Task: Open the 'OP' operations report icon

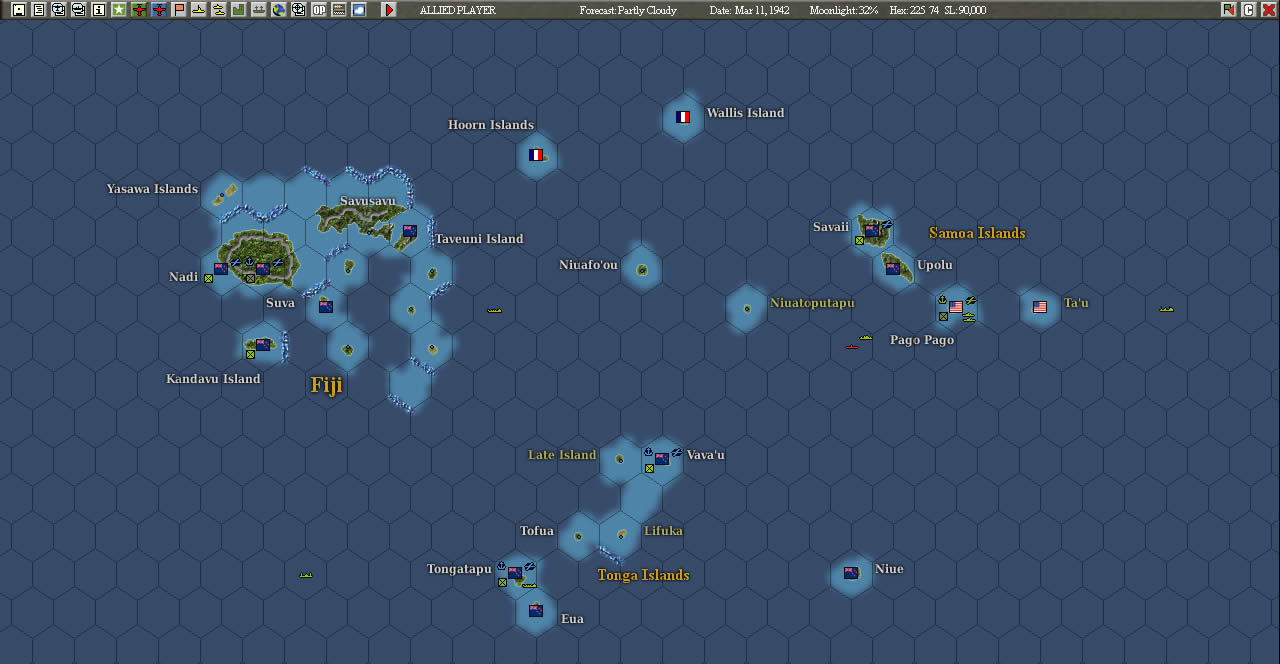Action: 319,10
